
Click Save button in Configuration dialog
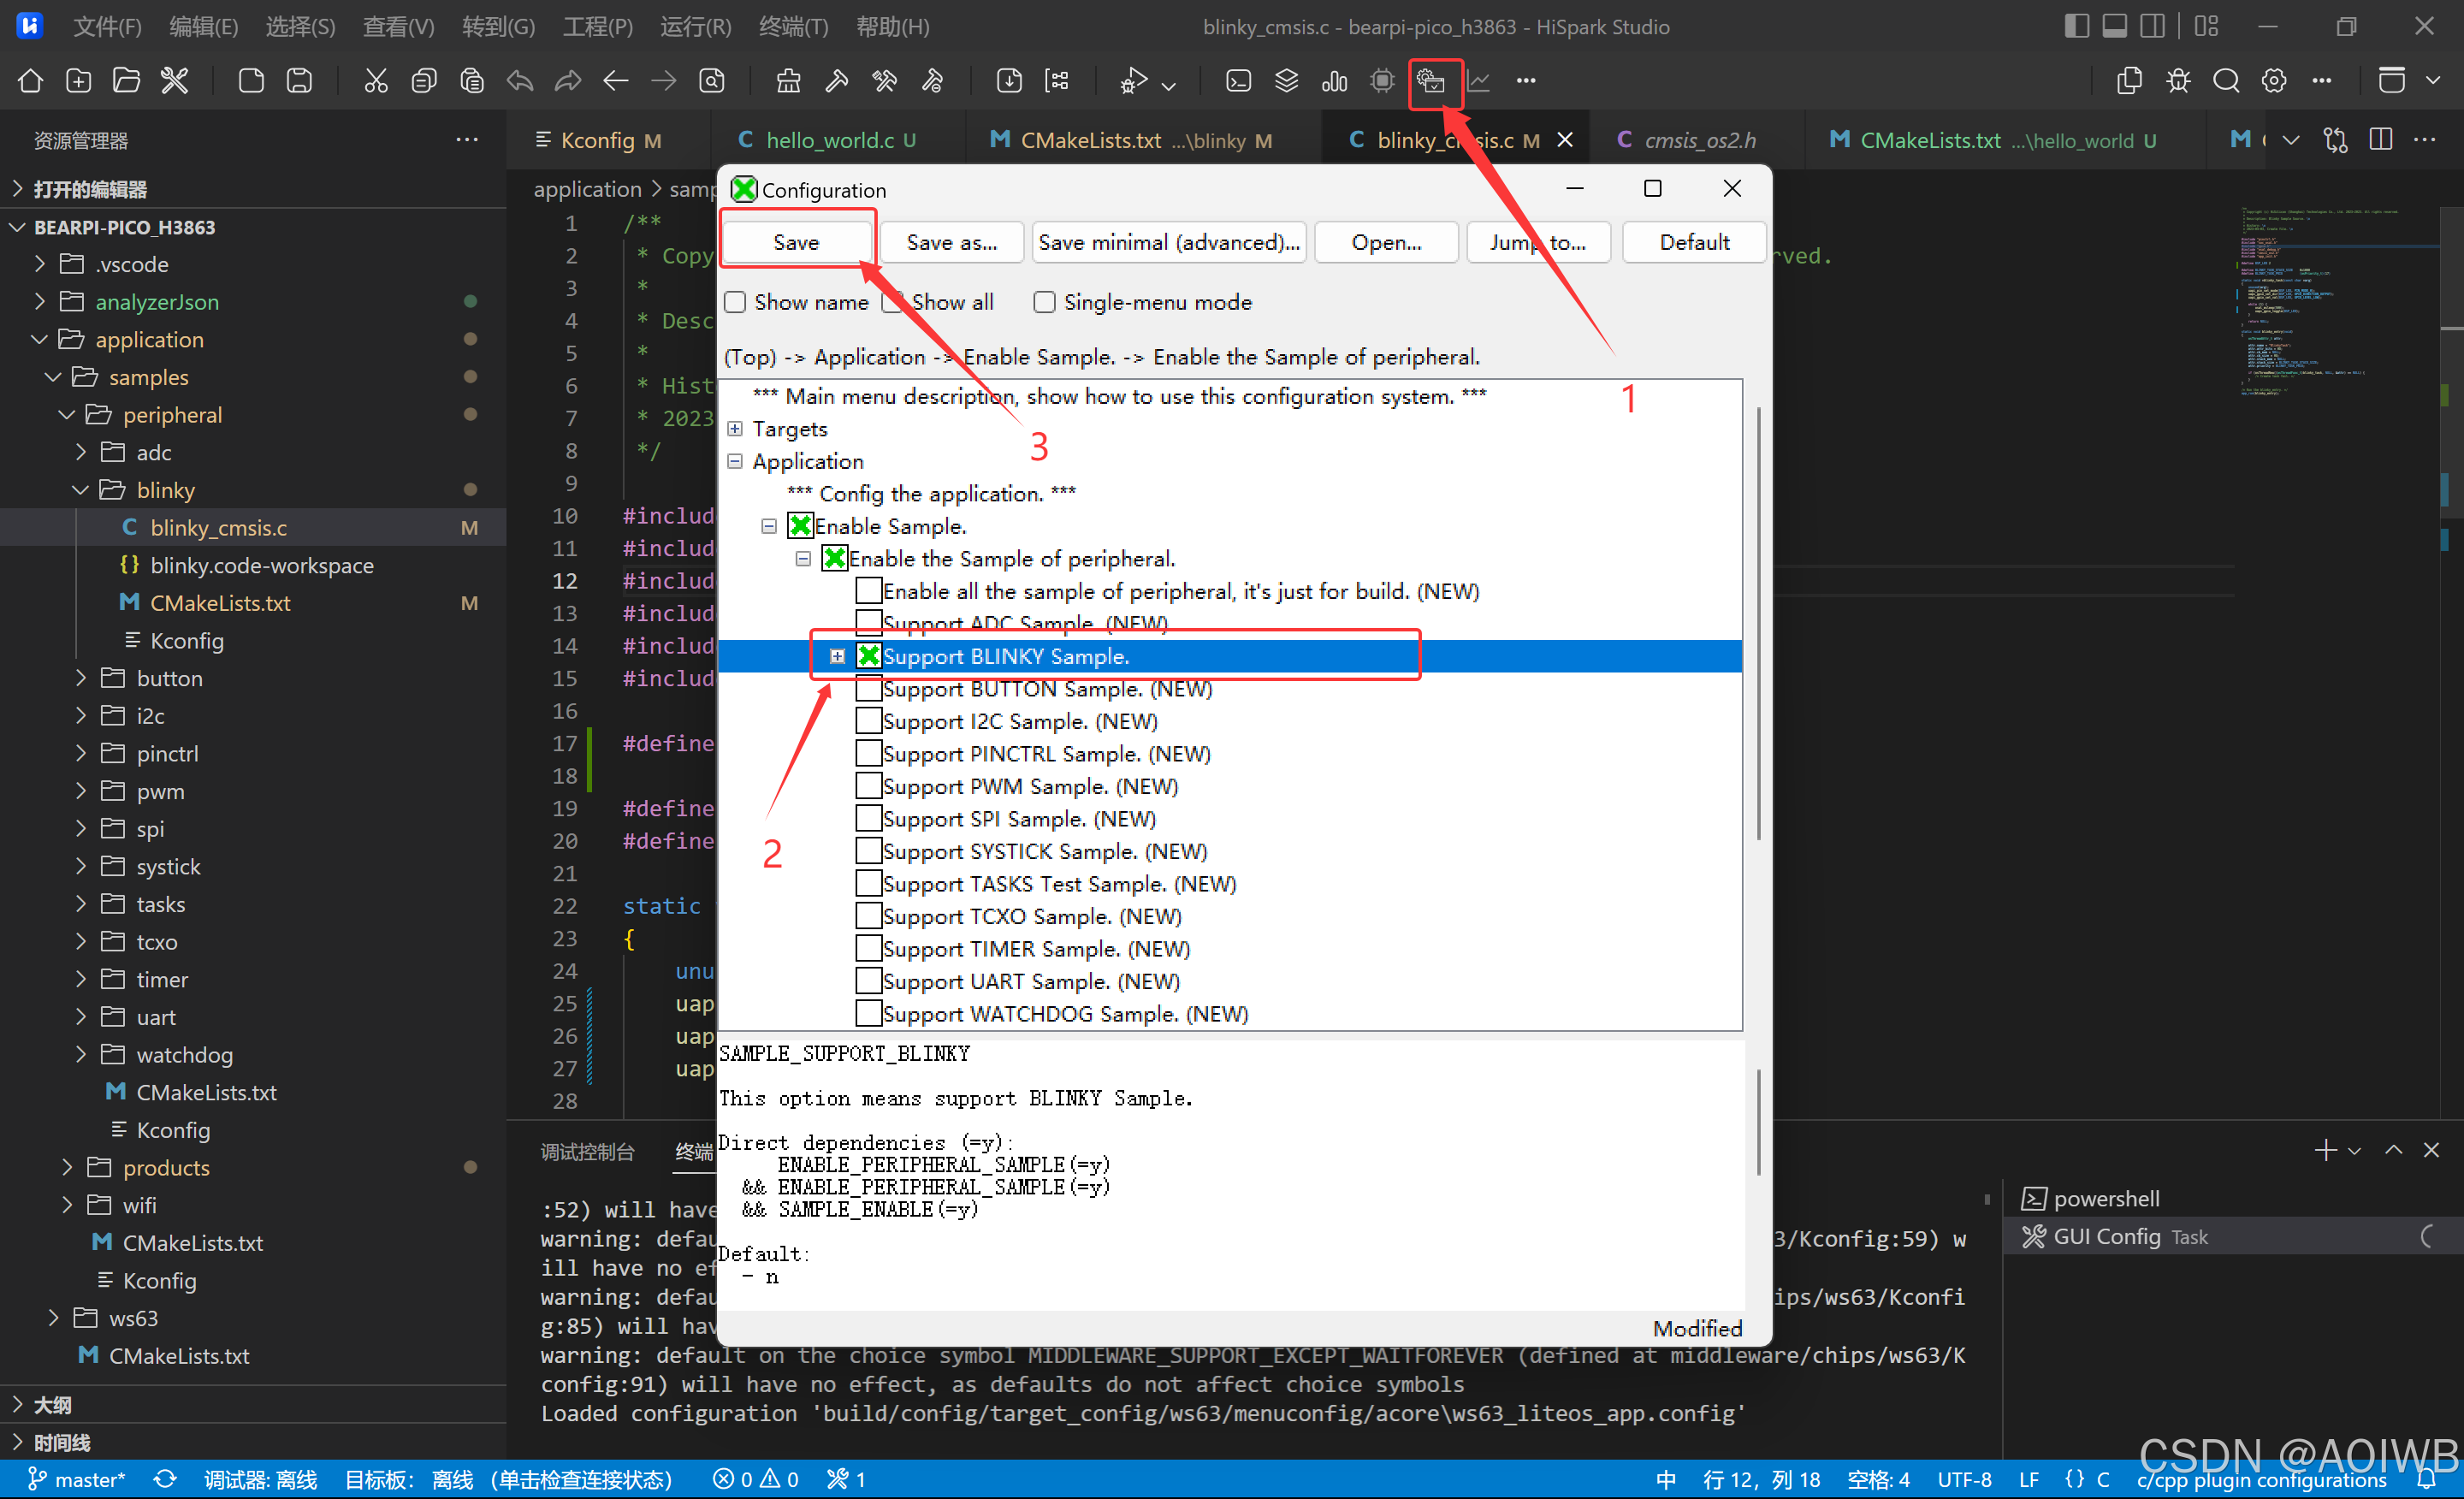pyautogui.click(x=796, y=242)
